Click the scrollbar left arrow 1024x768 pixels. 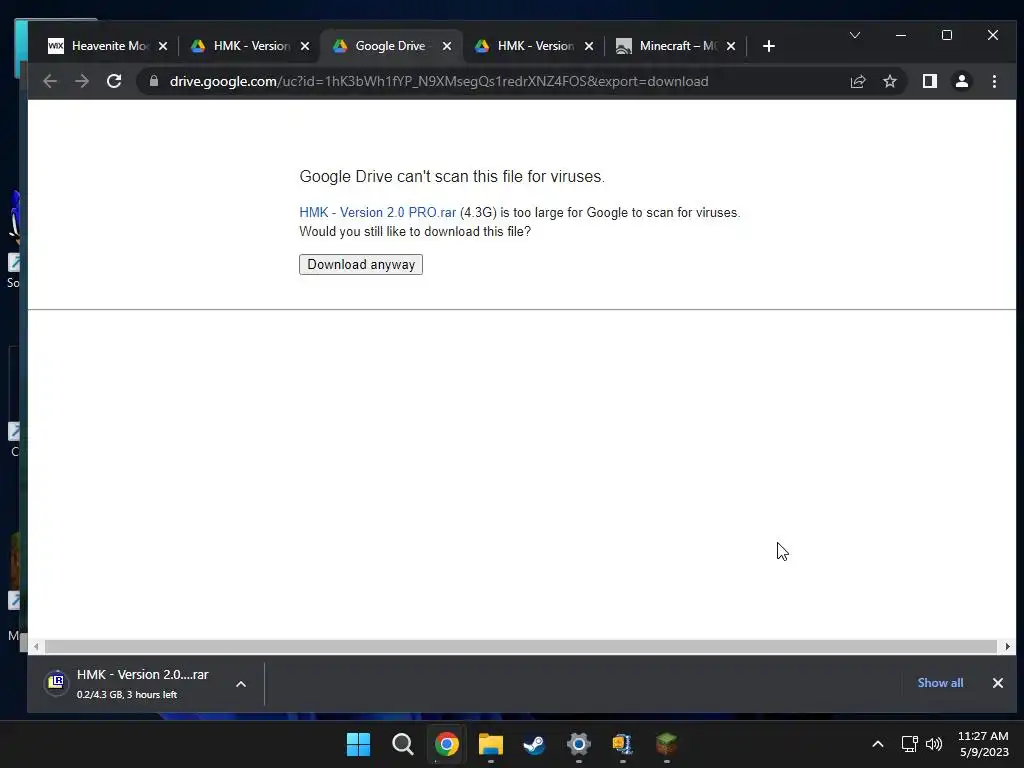[x=36, y=647]
